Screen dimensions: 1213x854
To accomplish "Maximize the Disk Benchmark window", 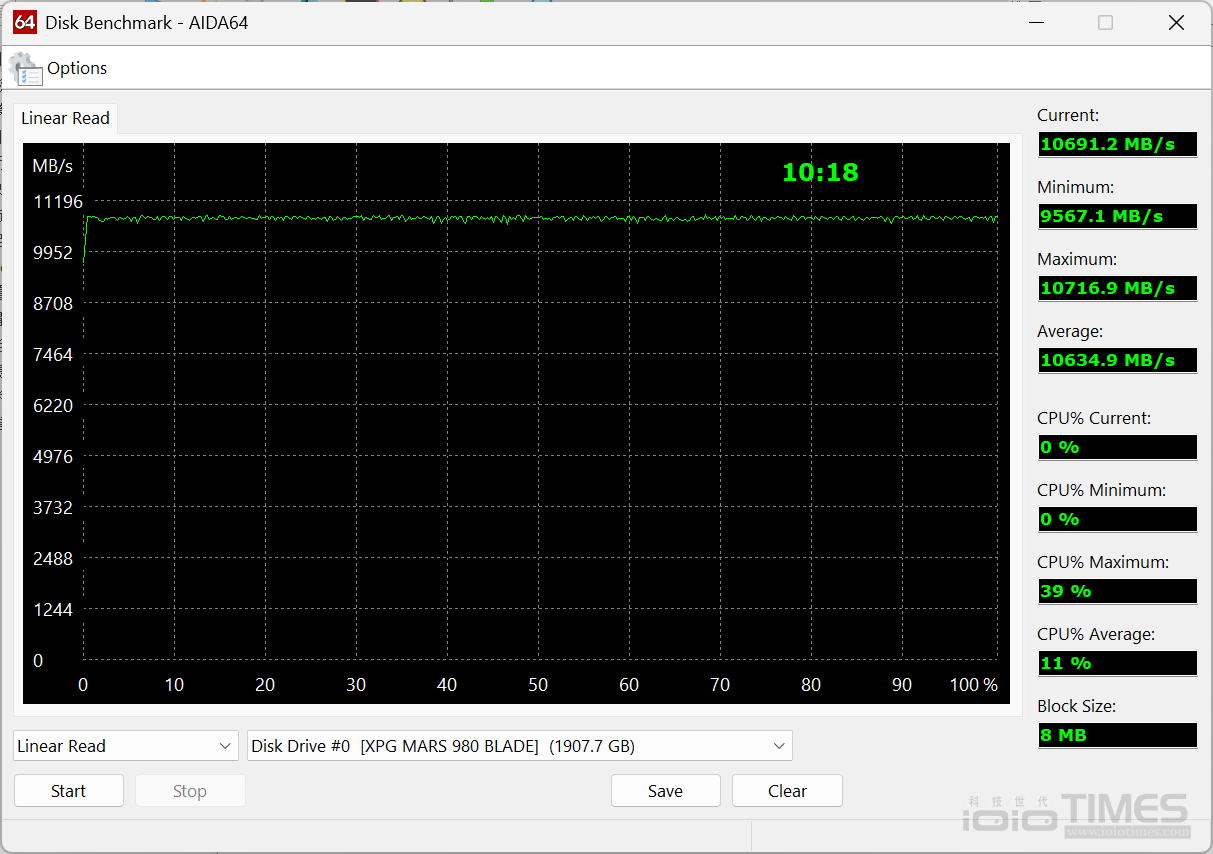I will point(1105,22).
